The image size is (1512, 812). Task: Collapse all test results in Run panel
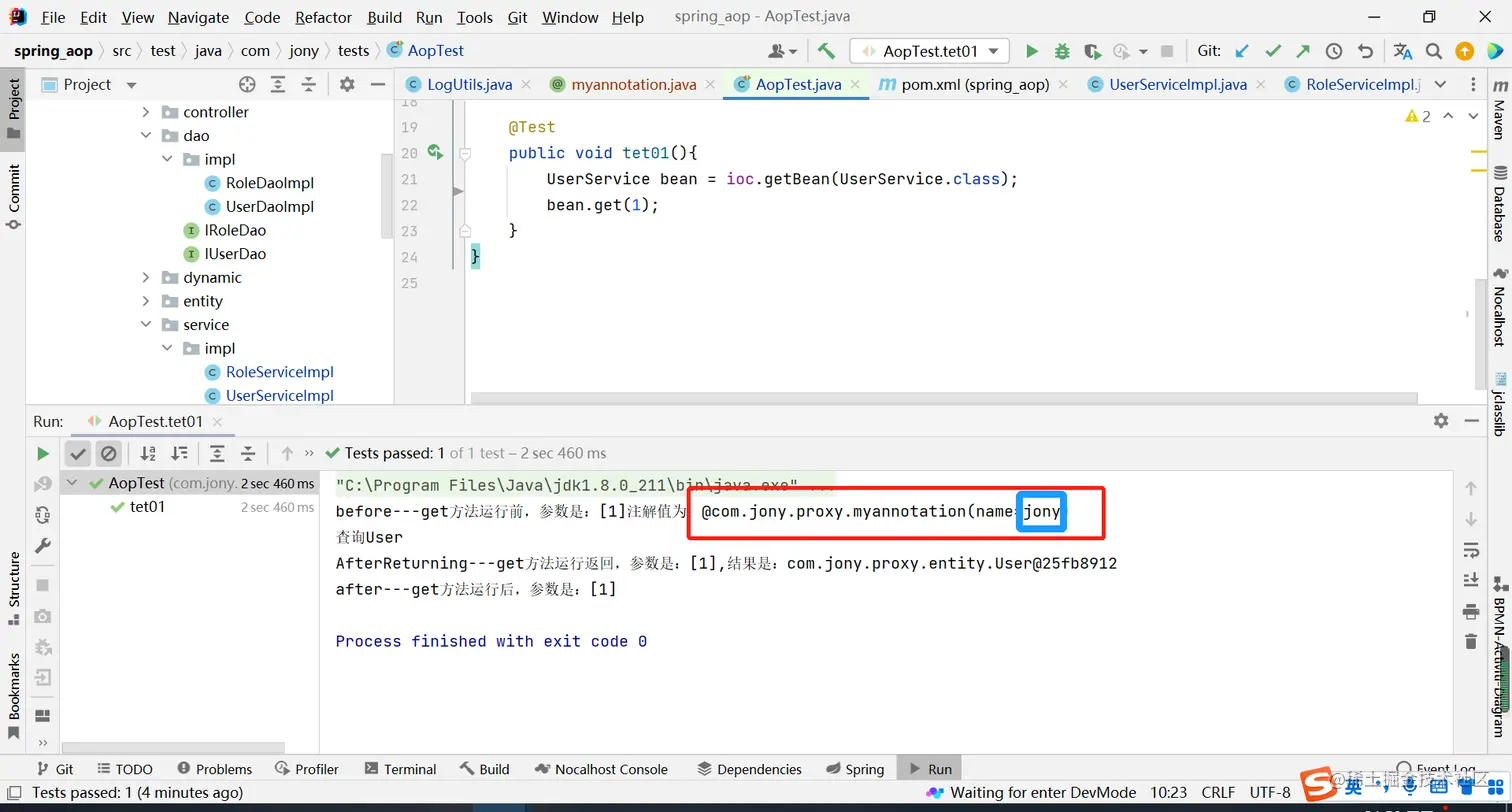(x=248, y=453)
